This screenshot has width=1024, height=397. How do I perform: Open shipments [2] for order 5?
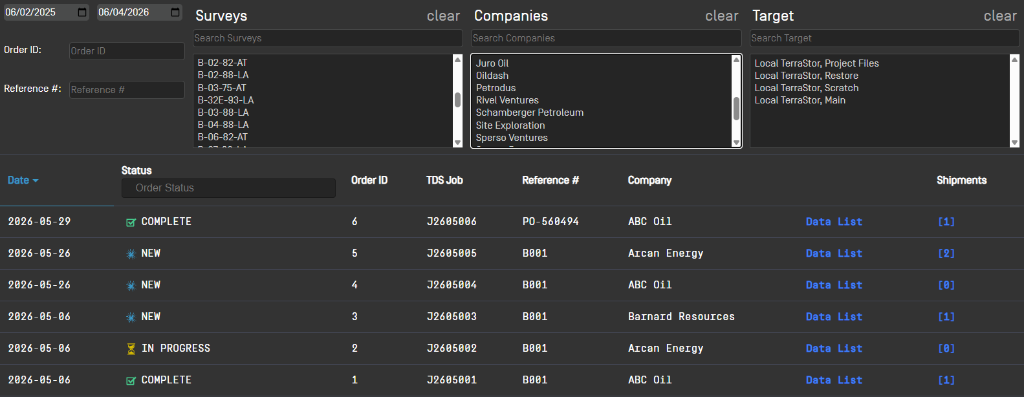coord(946,253)
